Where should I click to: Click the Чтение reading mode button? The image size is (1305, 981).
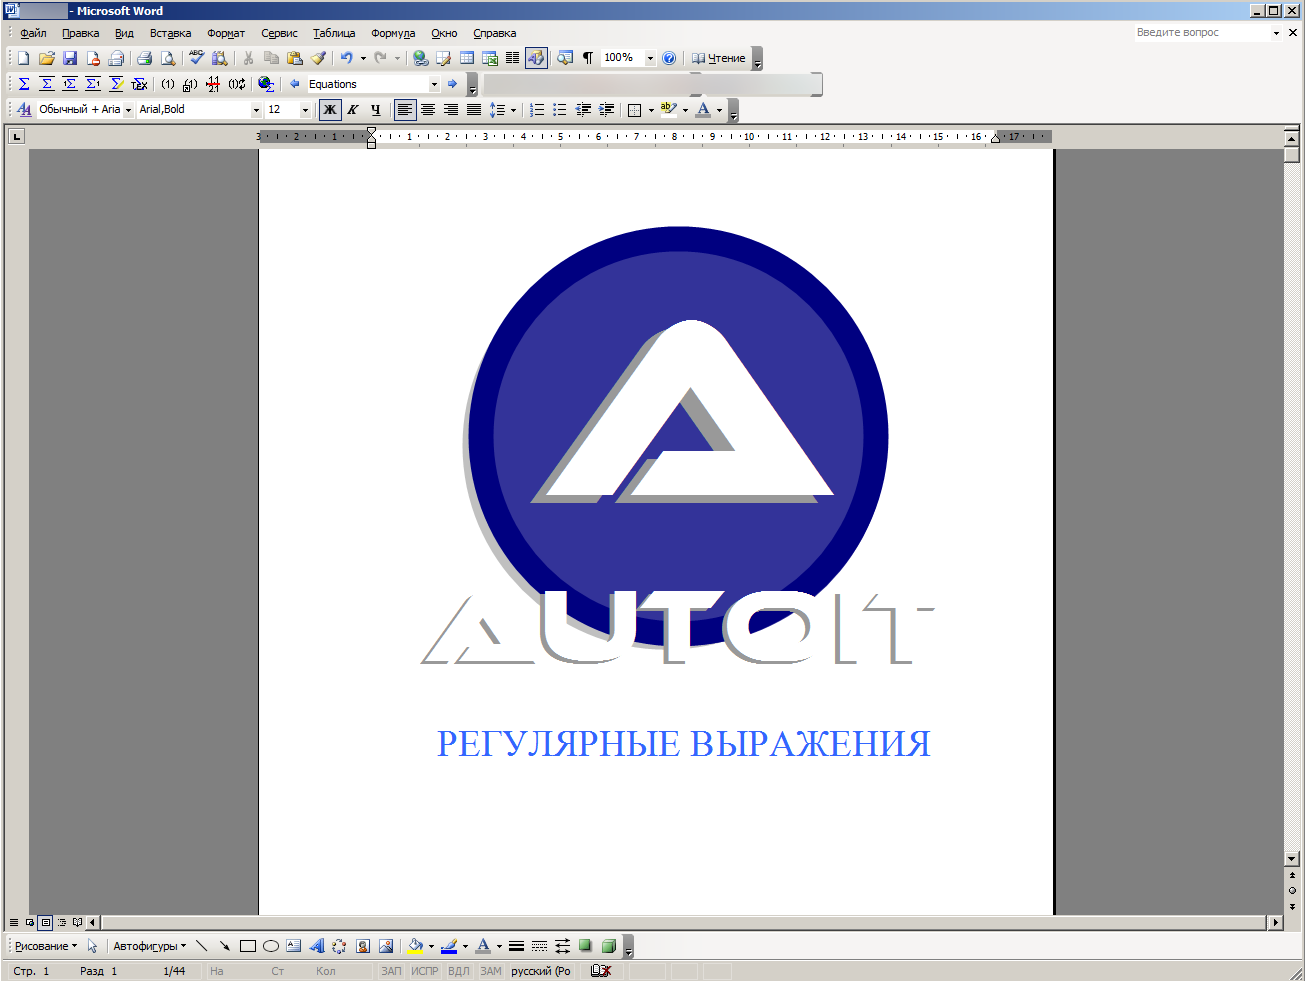tap(719, 58)
